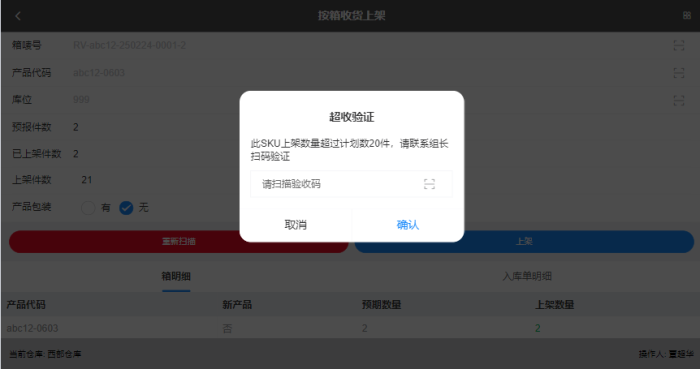Click 当前仓库: 西部仓库 status text

coord(46,354)
